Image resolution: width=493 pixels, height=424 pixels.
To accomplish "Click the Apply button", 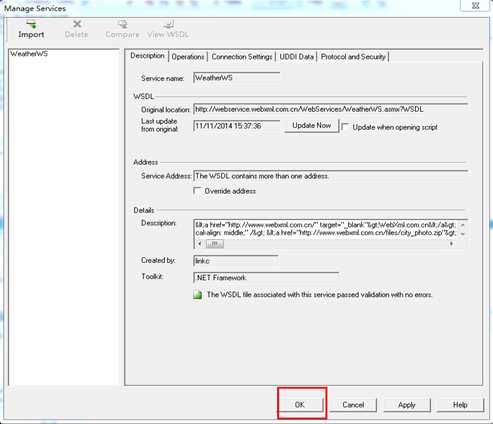I will (x=407, y=405).
